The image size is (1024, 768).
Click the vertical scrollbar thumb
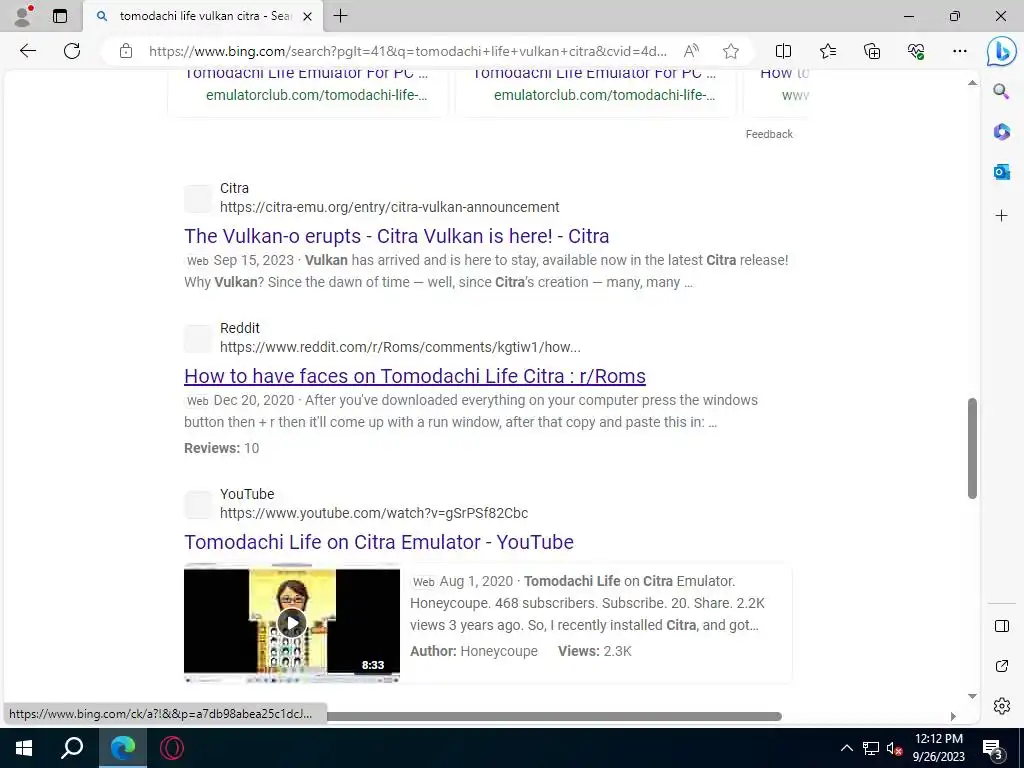pos(972,449)
